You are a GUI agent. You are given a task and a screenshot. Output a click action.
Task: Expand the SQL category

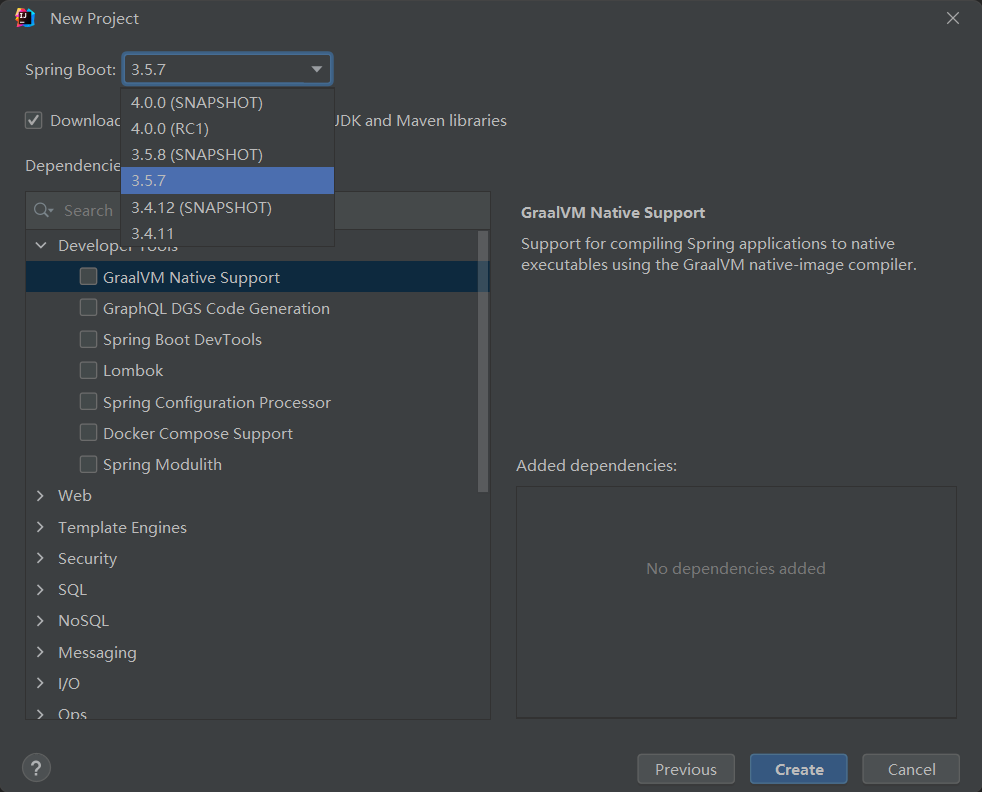click(41, 589)
